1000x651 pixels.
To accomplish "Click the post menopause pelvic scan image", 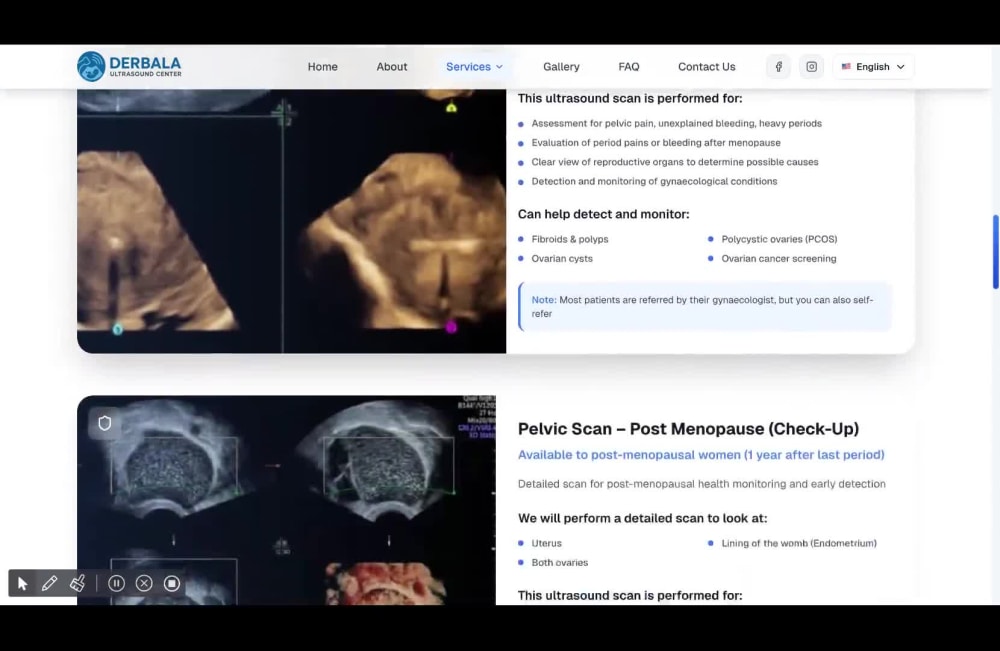I will 286,500.
